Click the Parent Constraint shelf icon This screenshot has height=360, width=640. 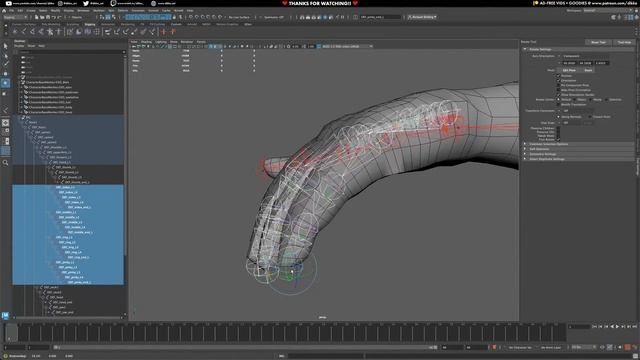(108, 31)
